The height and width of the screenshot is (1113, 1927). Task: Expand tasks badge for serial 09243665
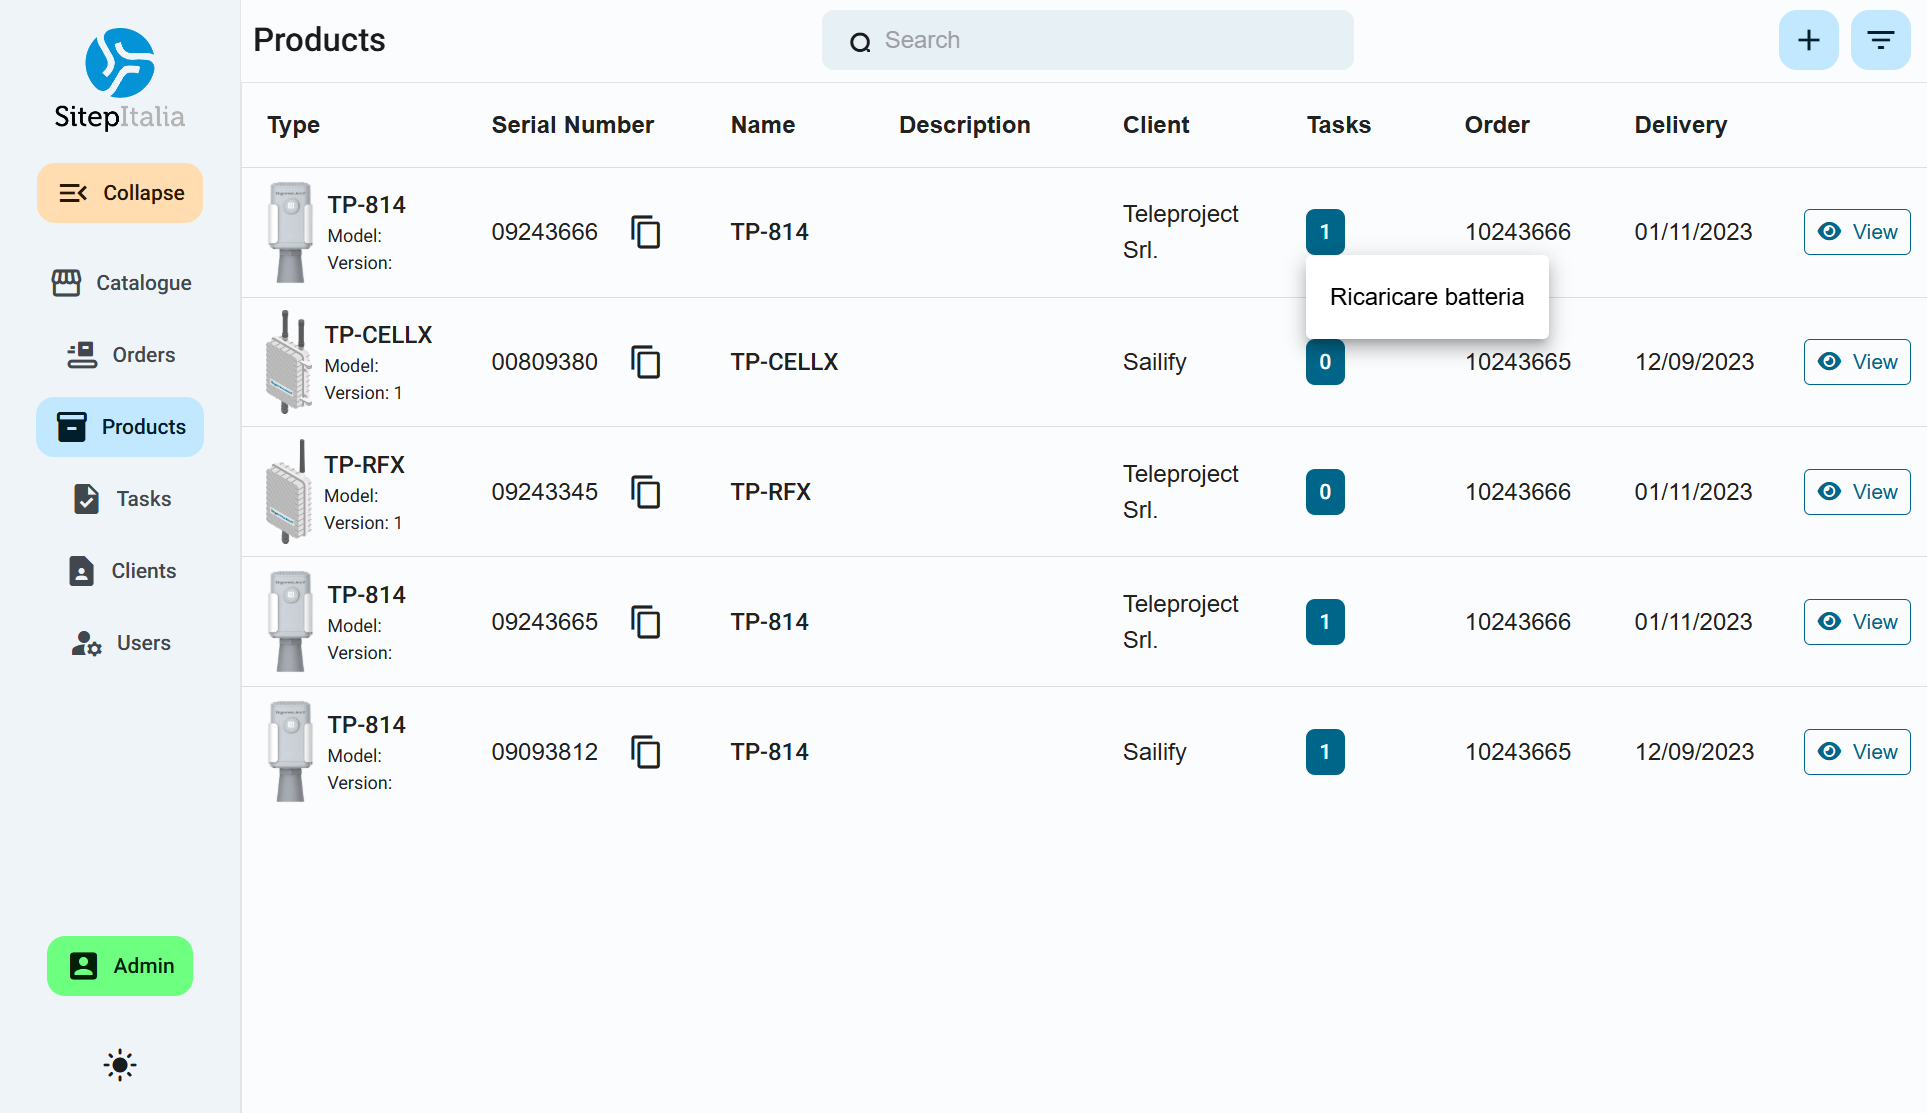(x=1325, y=622)
